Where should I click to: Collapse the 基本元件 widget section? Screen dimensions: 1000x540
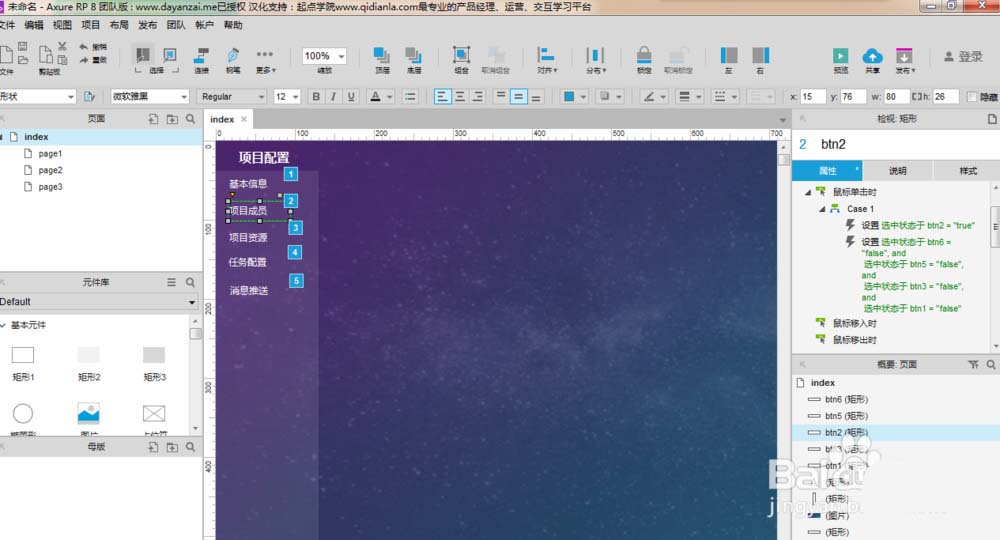click(3, 325)
